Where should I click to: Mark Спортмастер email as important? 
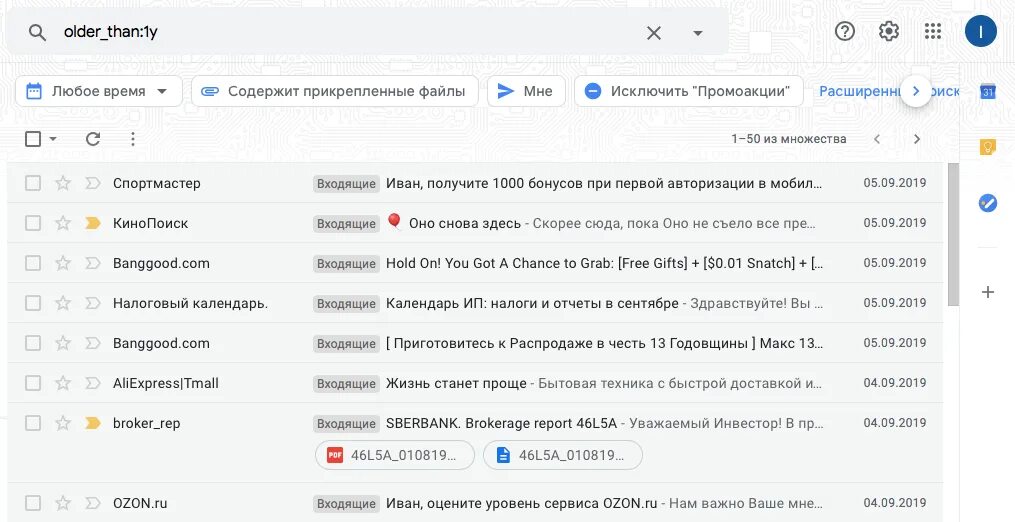pos(93,183)
